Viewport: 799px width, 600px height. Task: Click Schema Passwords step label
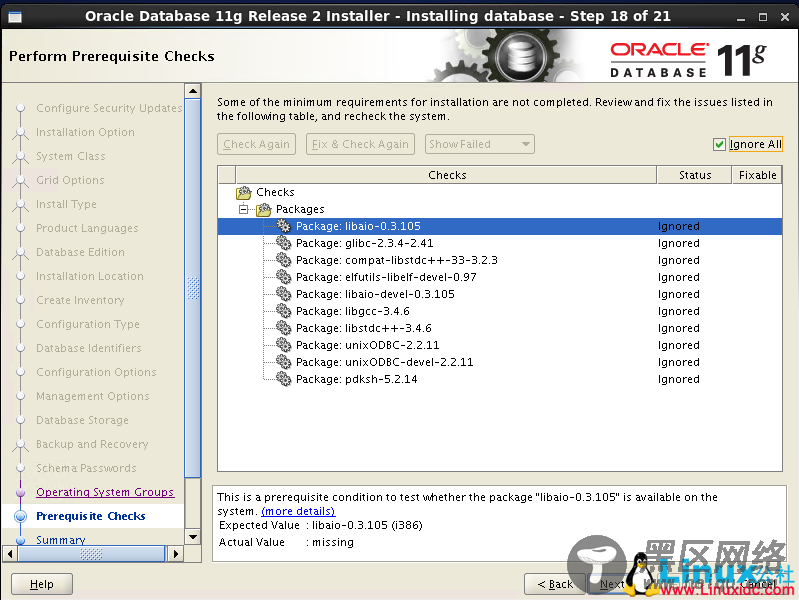(86, 468)
